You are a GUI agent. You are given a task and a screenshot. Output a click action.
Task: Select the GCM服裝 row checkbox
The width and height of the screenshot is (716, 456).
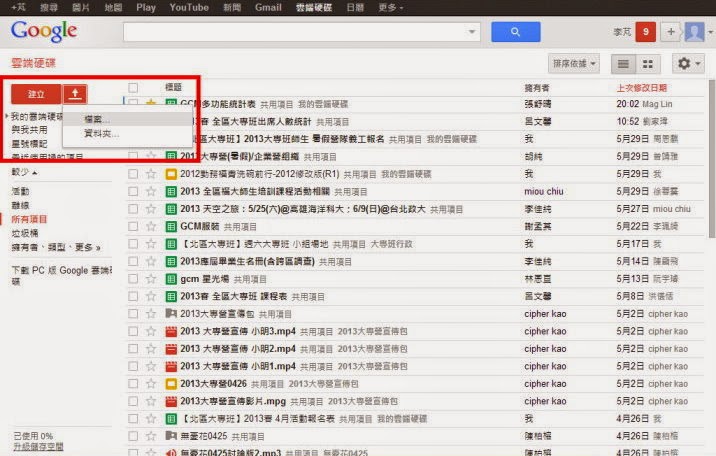coord(133,226)
